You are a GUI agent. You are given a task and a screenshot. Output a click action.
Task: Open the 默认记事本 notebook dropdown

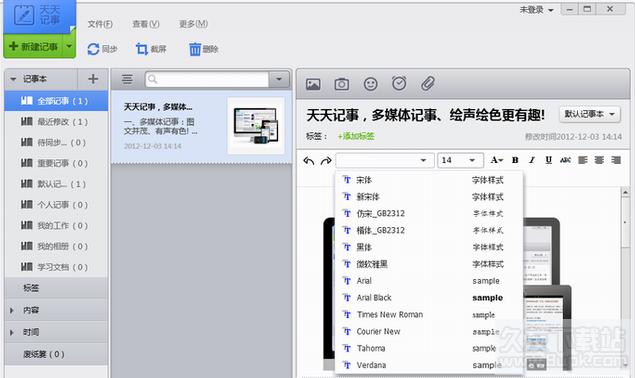[x=590, y=114]
